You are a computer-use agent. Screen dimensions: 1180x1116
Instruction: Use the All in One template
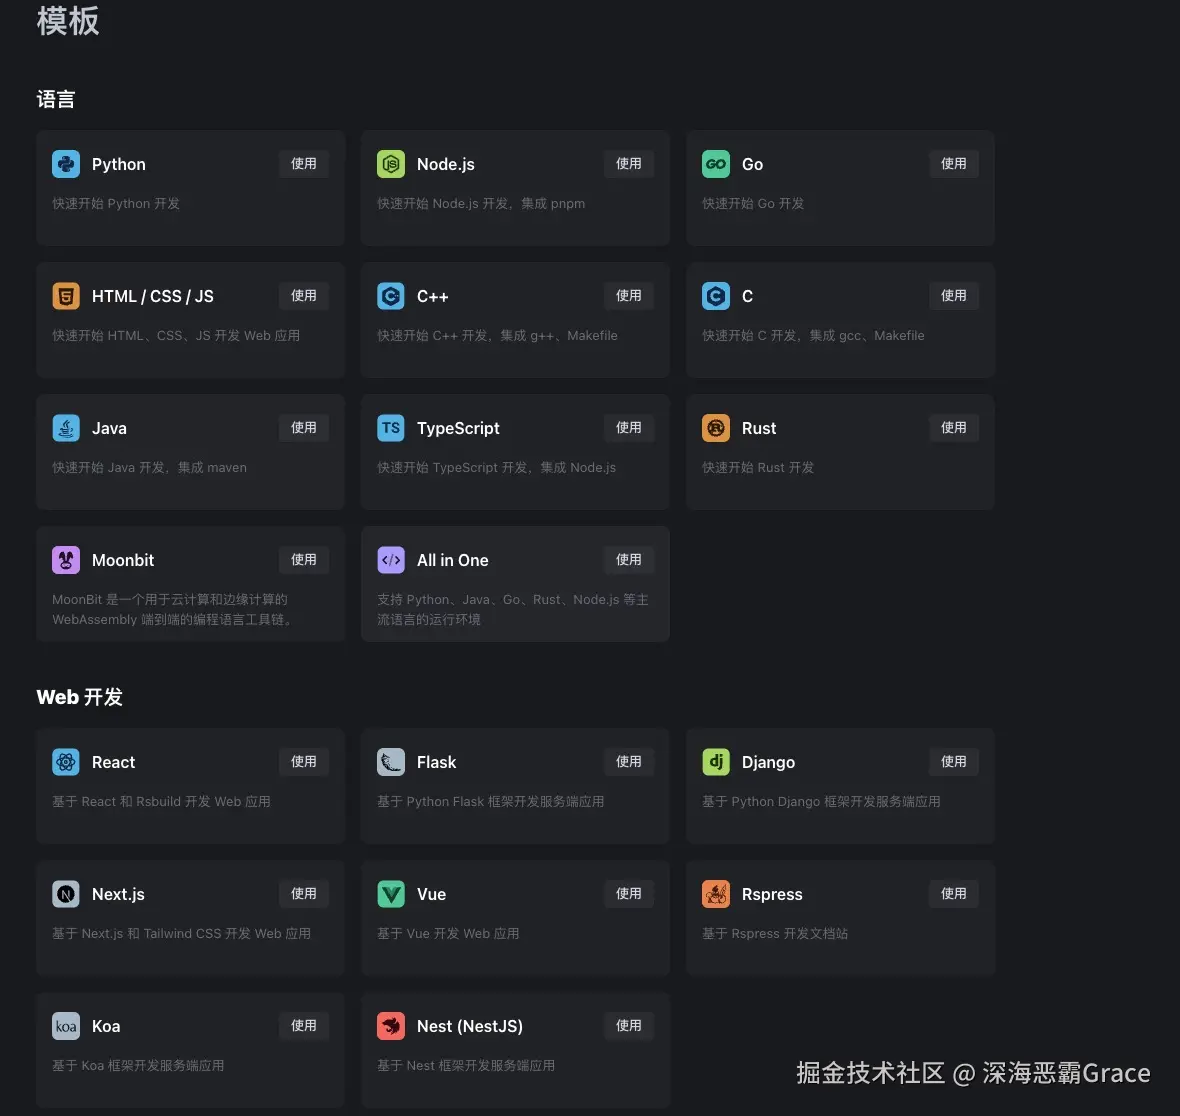(x=629, y=560)
